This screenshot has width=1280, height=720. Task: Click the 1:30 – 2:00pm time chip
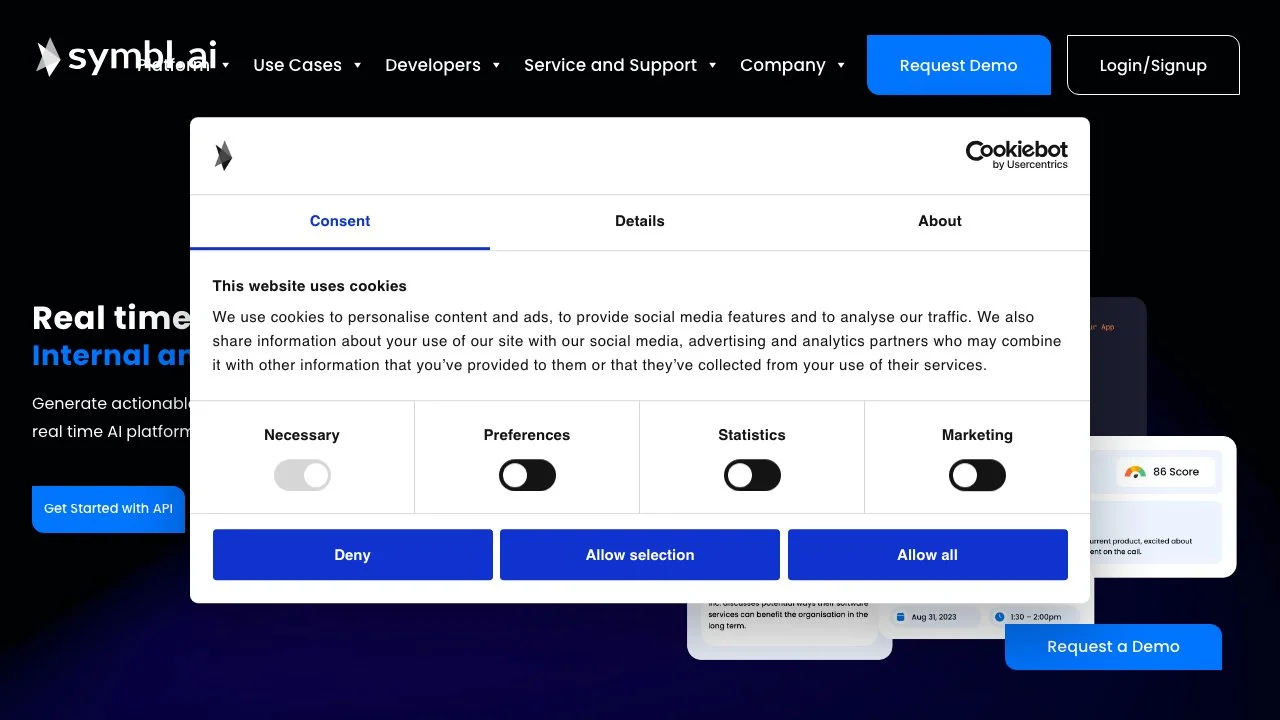click(1035, 617)
